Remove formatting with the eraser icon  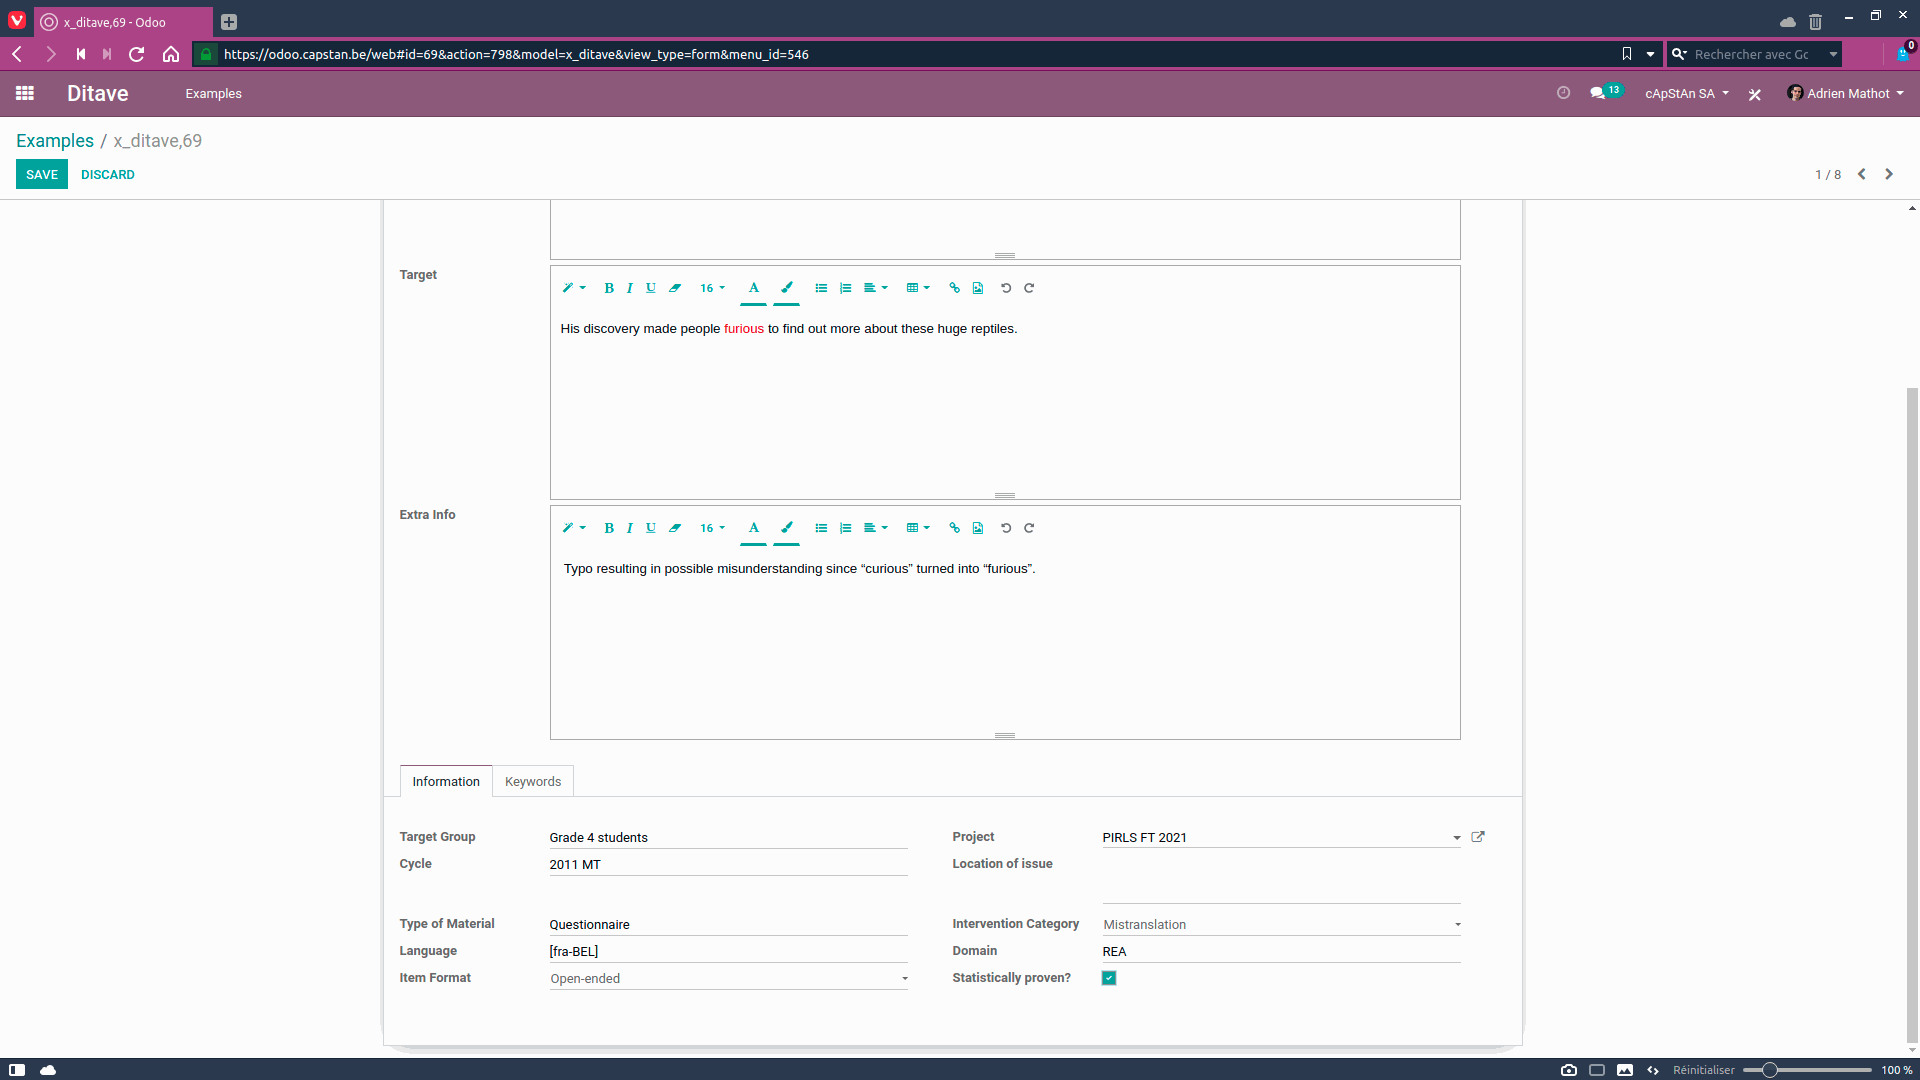pyautogui.click(x=675, y=288)
